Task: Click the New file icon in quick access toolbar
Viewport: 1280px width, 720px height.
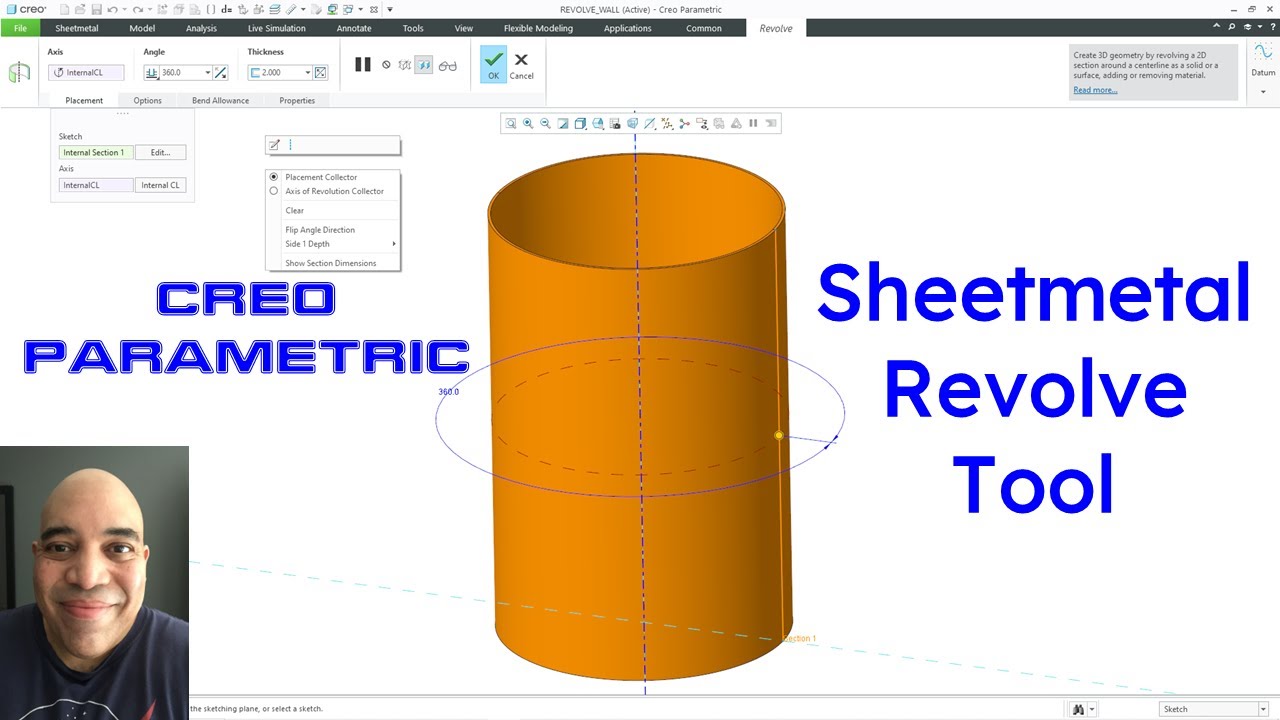Action: 64,9
